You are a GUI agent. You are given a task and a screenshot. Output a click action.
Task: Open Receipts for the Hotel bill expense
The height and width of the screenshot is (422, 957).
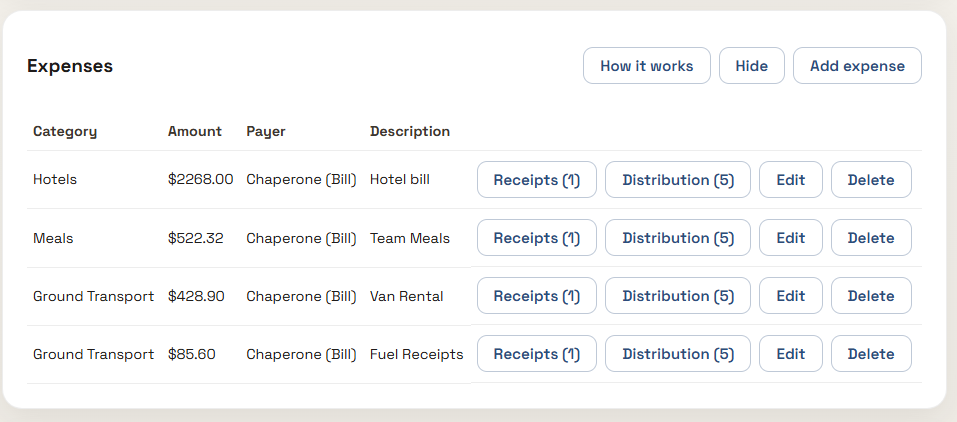click(536, 180)
